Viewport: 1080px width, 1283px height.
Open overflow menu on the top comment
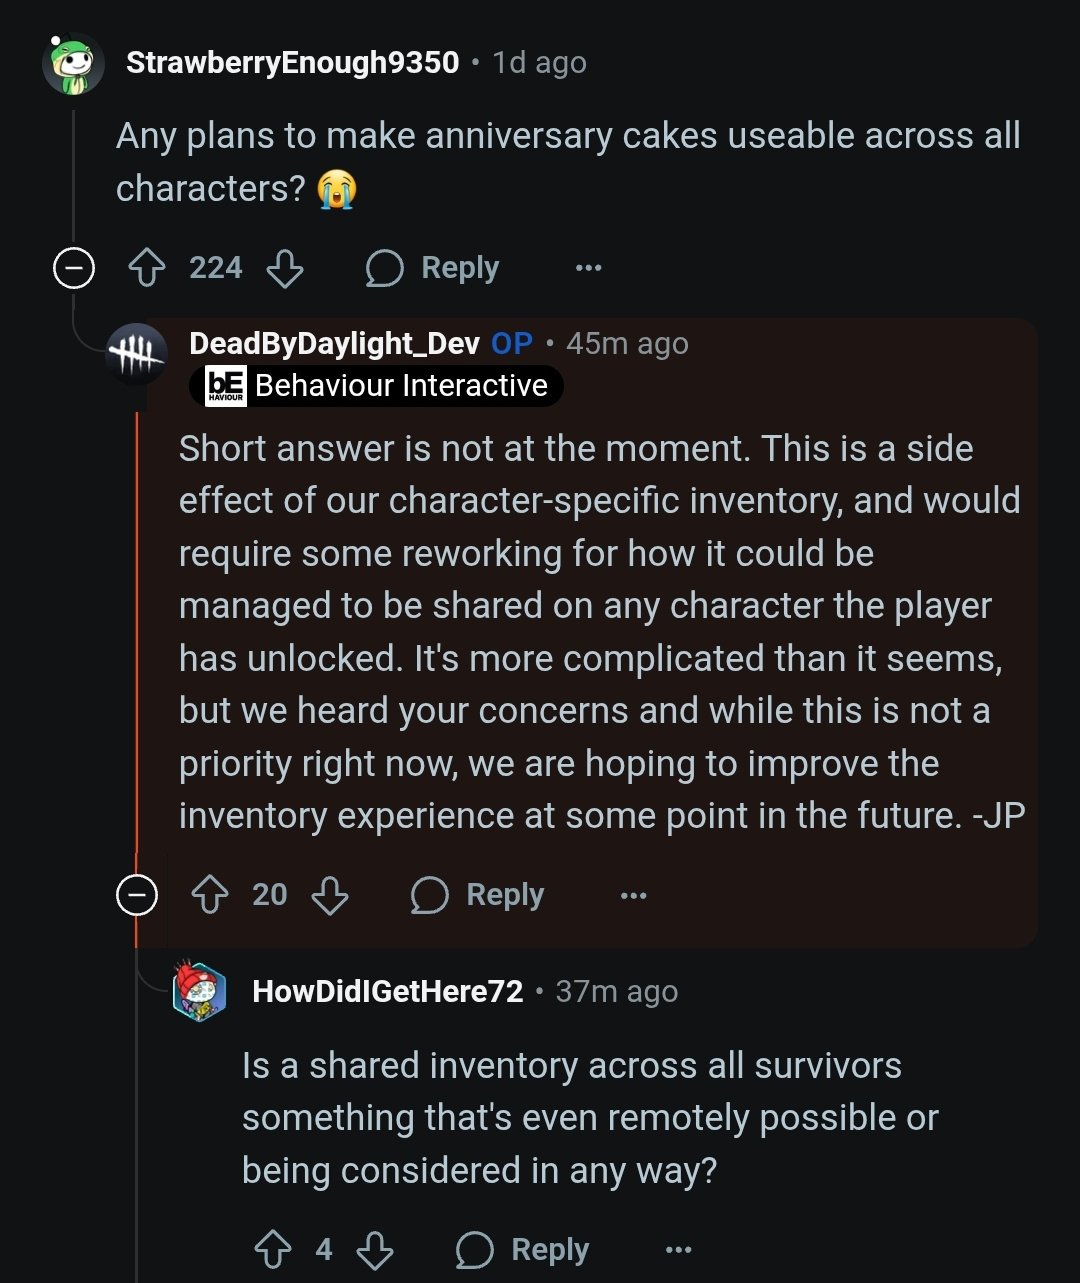588,267
